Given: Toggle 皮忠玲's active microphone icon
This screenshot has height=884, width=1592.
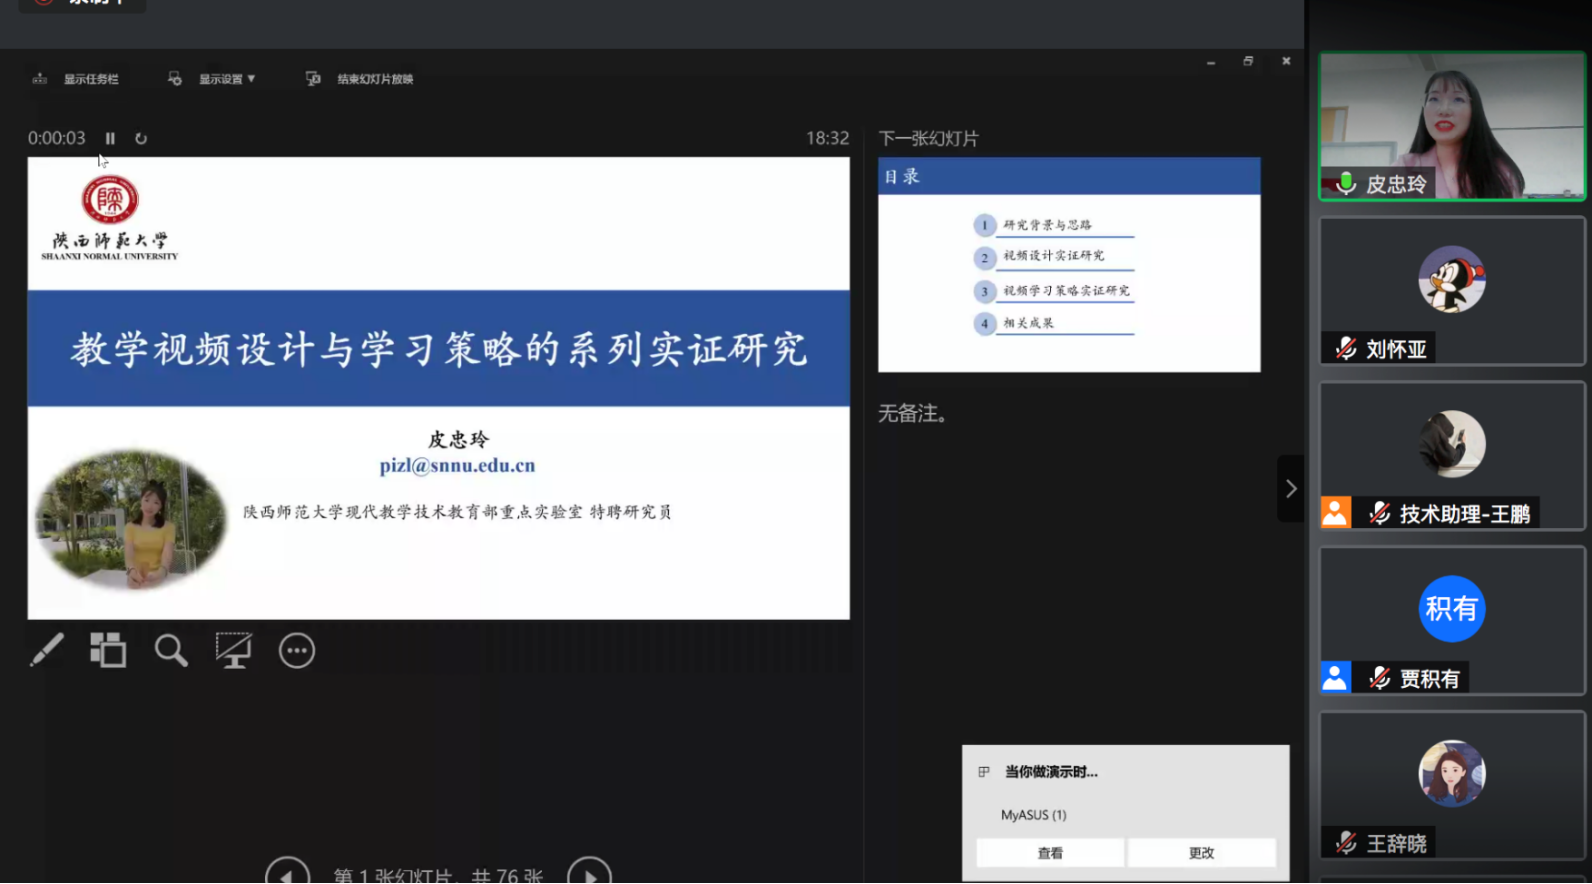Looking at the screenshot, I should (x=1346, y=184).
